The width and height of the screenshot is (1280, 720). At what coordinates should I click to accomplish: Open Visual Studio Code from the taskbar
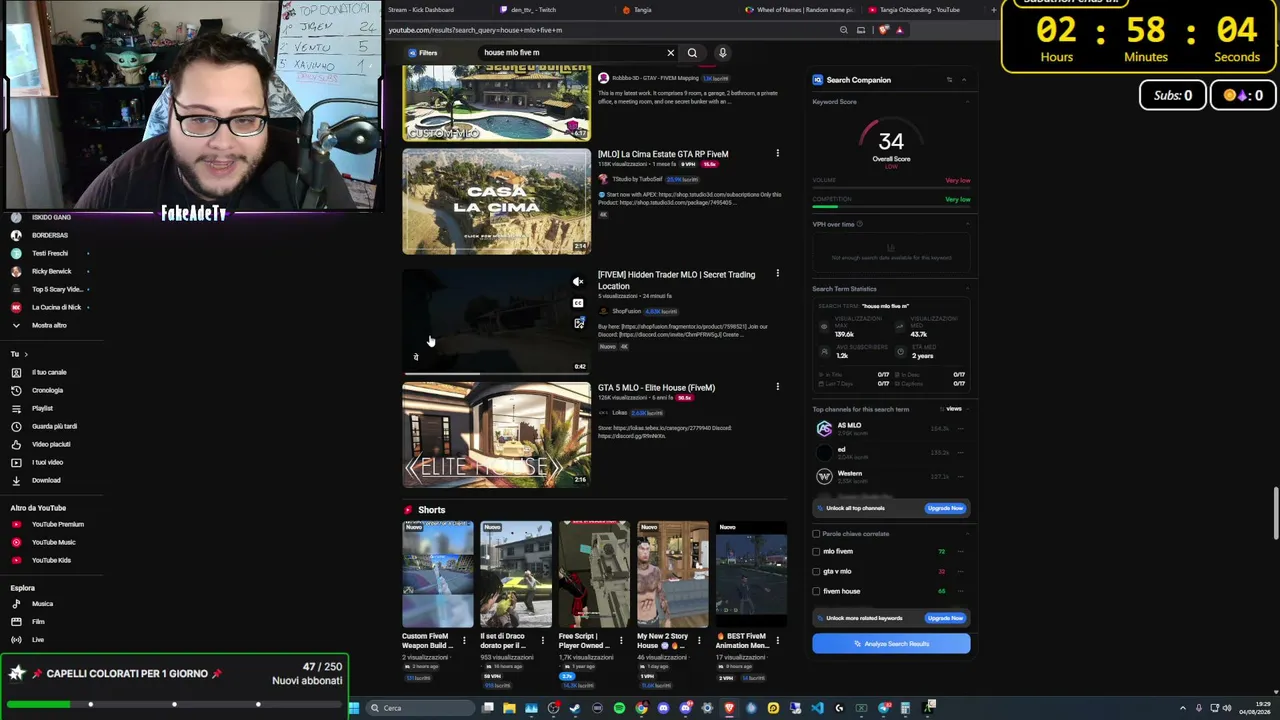(x=817, y=708)
